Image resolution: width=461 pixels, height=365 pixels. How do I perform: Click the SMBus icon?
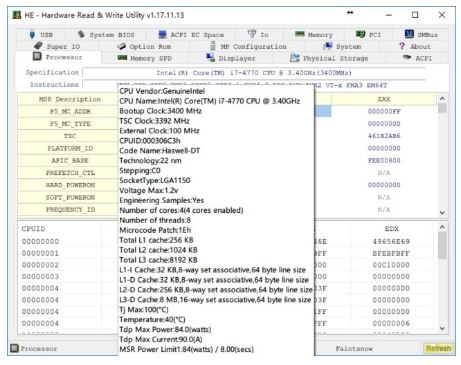[x=409, y=34]
